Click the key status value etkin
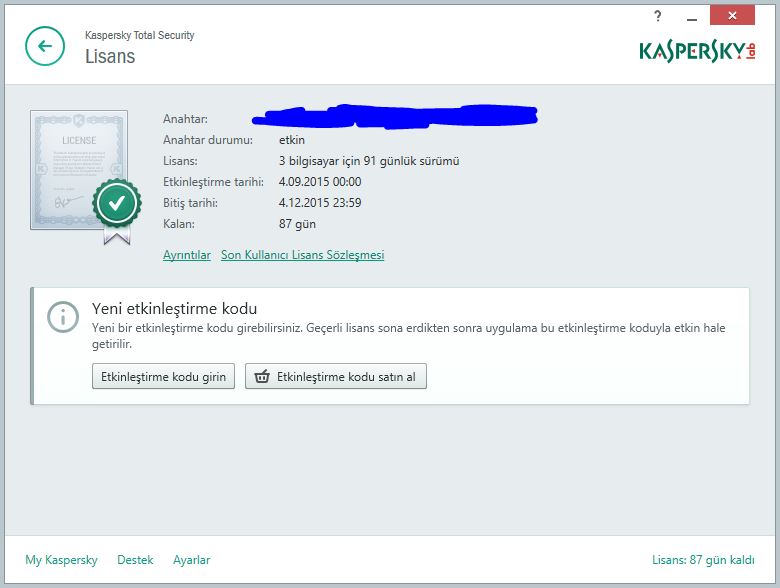Screen dimensions: 780x588 292,140
